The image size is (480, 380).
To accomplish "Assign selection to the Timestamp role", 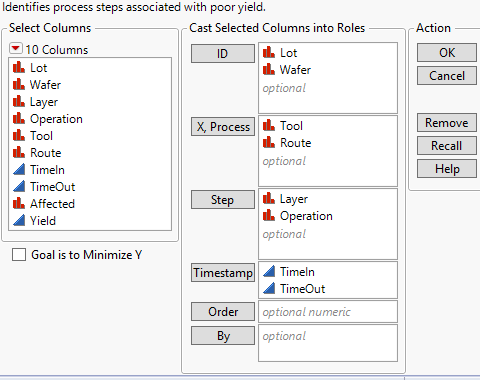I will coord(223,273).
